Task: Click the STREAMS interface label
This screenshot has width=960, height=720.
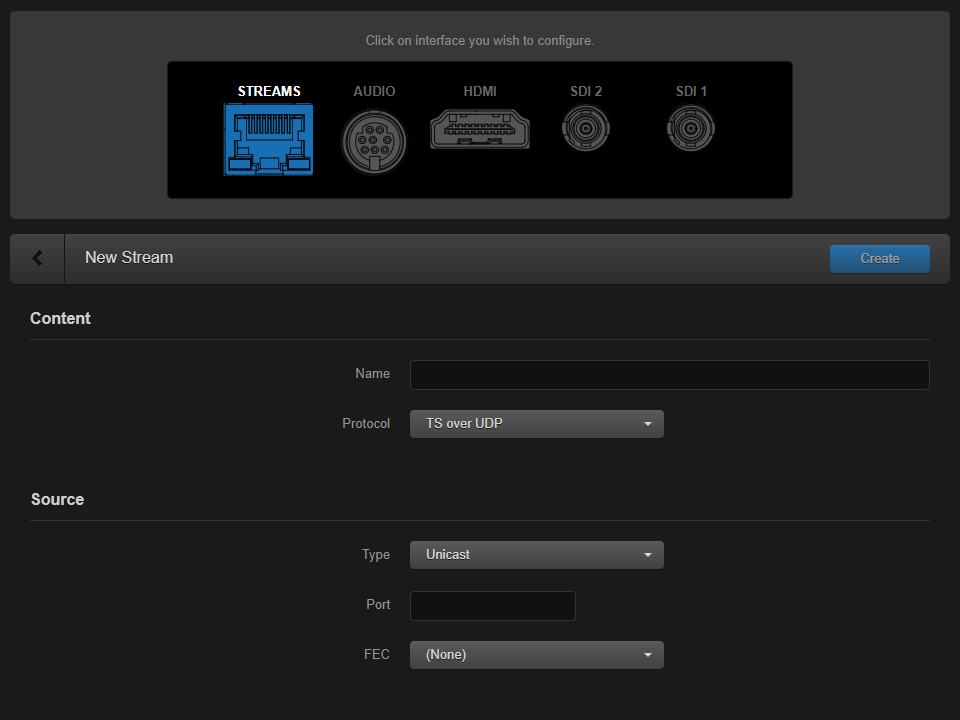Action: (x=269, y=91)
